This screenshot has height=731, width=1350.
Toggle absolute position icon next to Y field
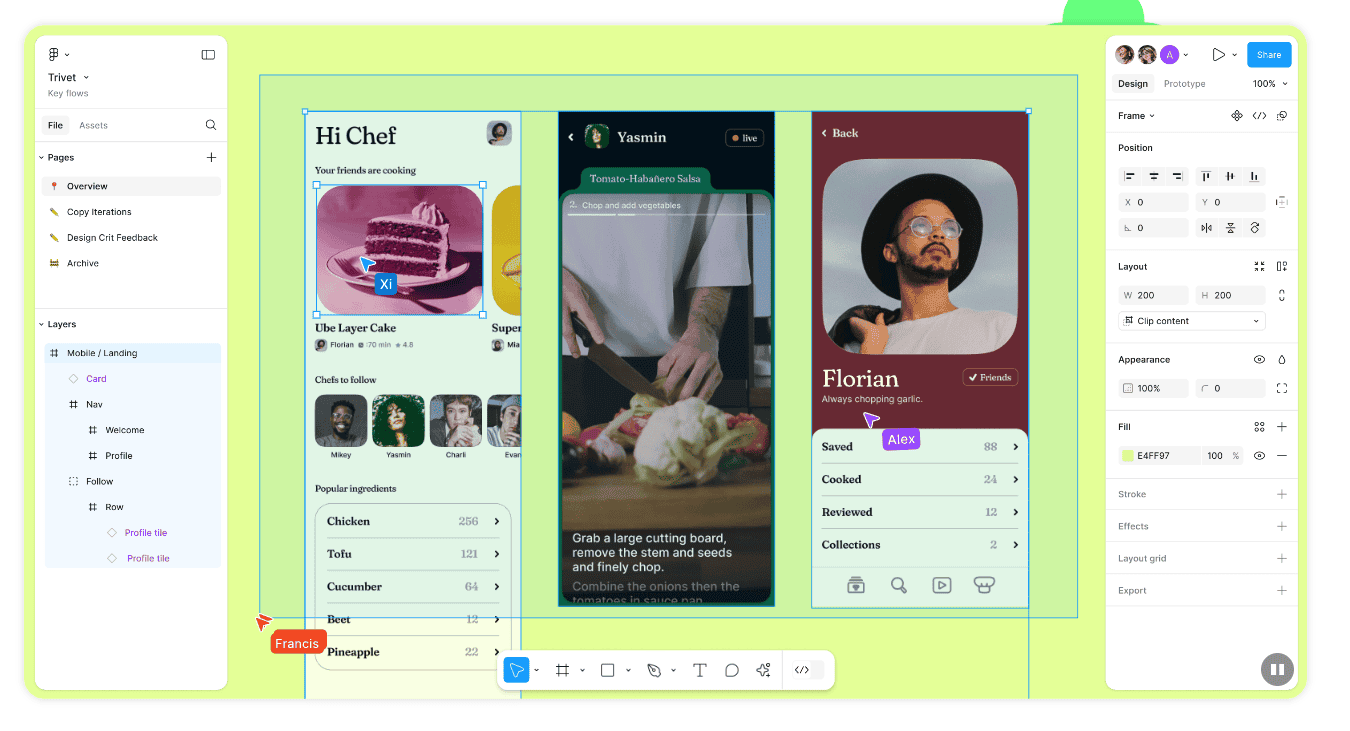pyautogui.click(x=1282, y=202)
